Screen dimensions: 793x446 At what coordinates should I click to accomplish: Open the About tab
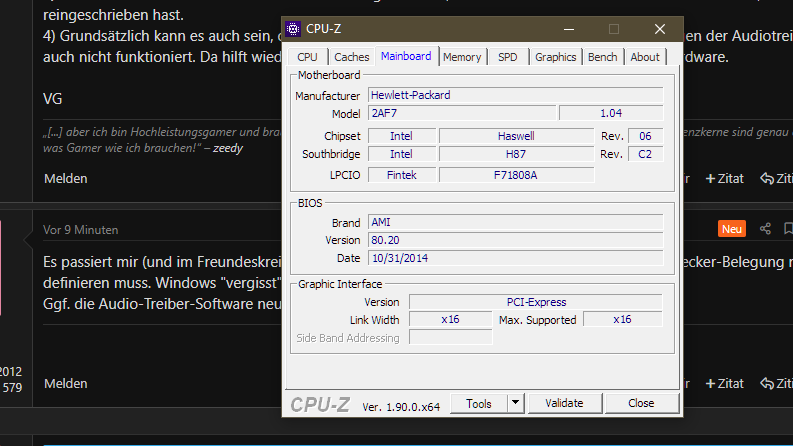point(645,57)
